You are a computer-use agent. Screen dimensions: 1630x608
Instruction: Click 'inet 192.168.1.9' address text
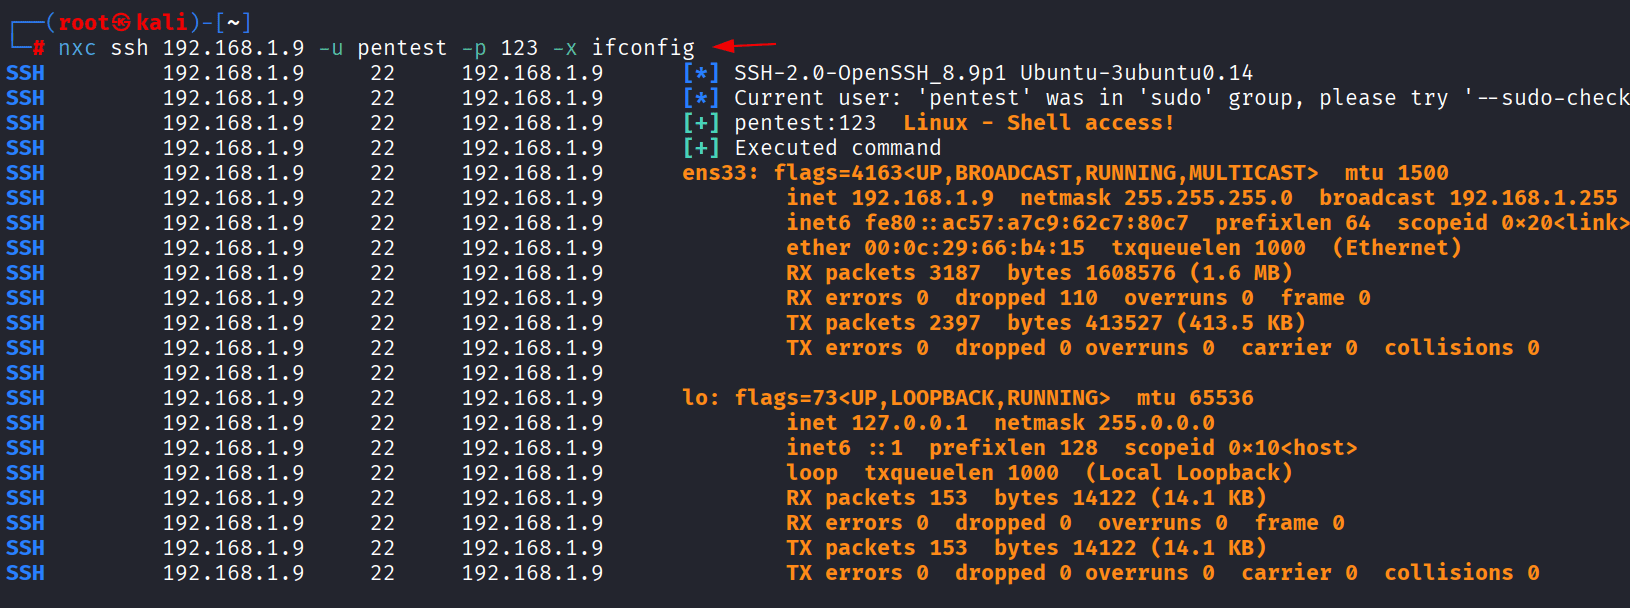890,198
